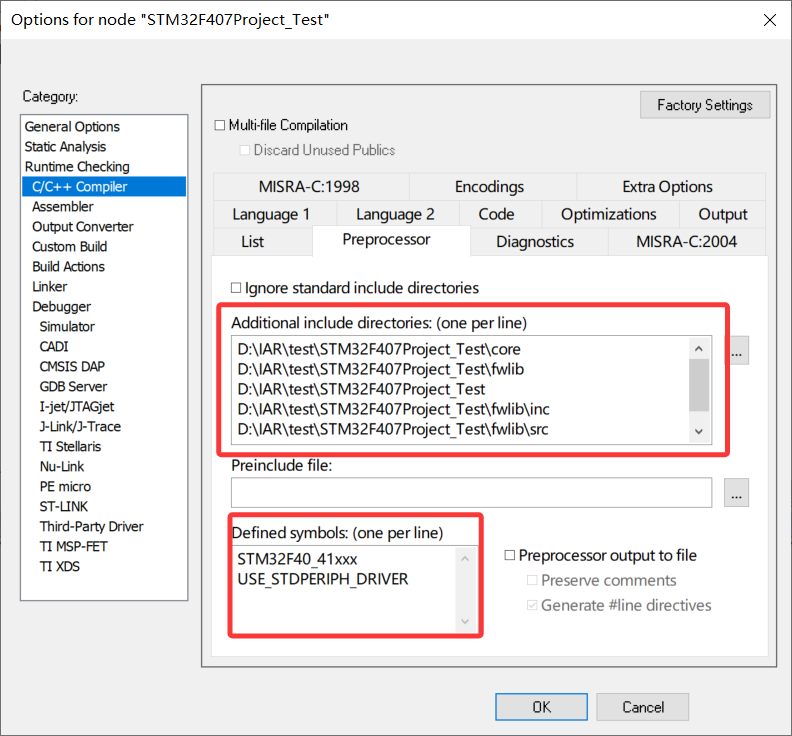
Task: Click include directories scrollbar thumb
Action: 699,385
